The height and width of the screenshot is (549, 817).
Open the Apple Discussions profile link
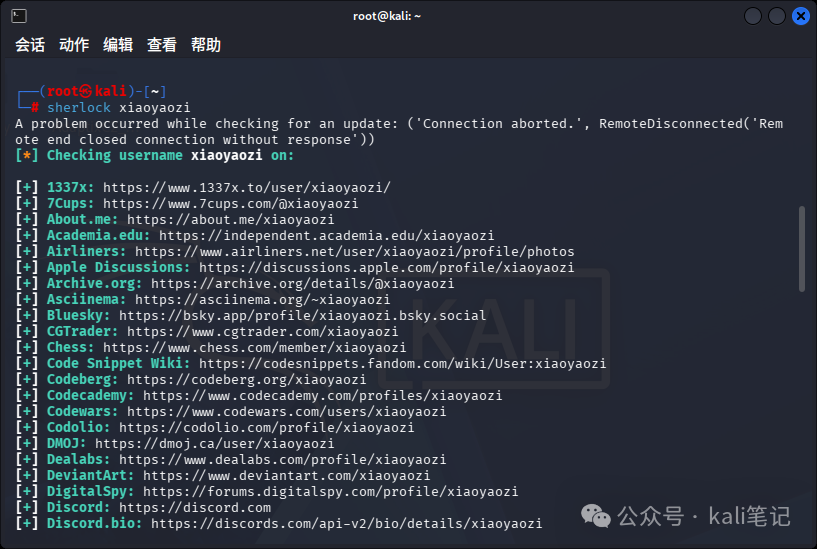(386, 267)
